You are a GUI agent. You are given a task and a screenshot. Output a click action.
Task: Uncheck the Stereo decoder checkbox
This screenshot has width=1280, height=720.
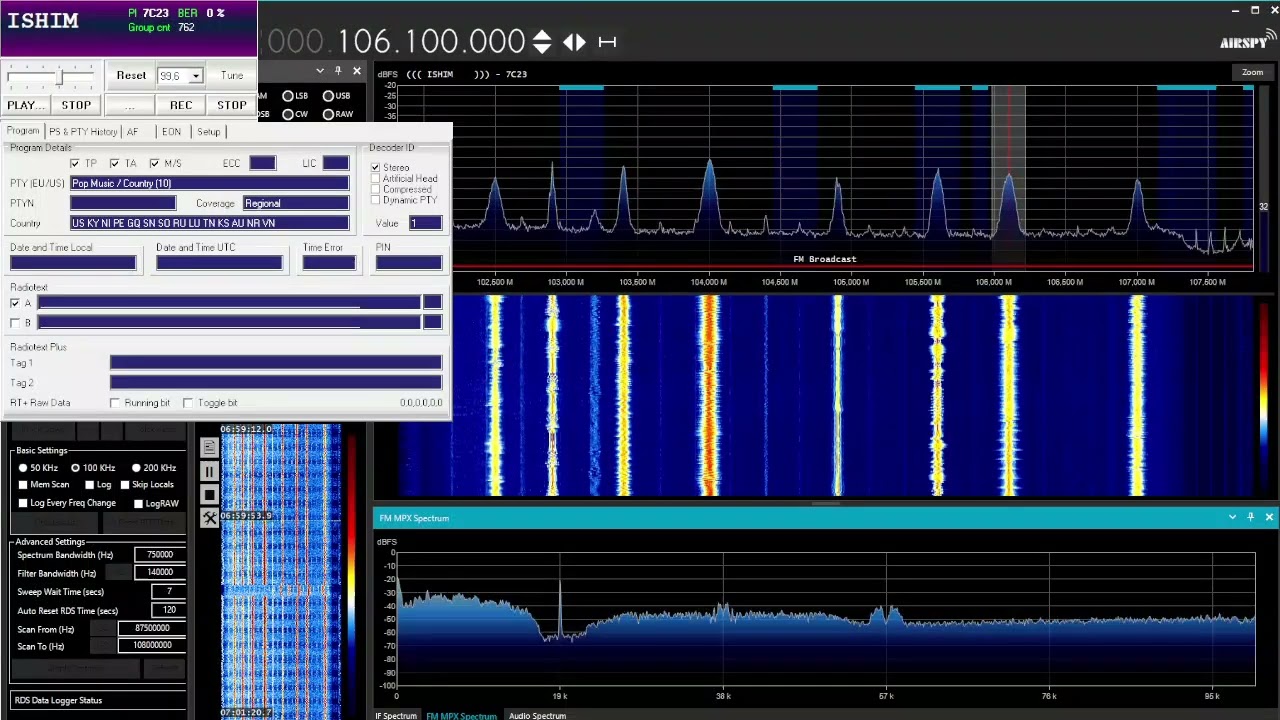point(376,167)
